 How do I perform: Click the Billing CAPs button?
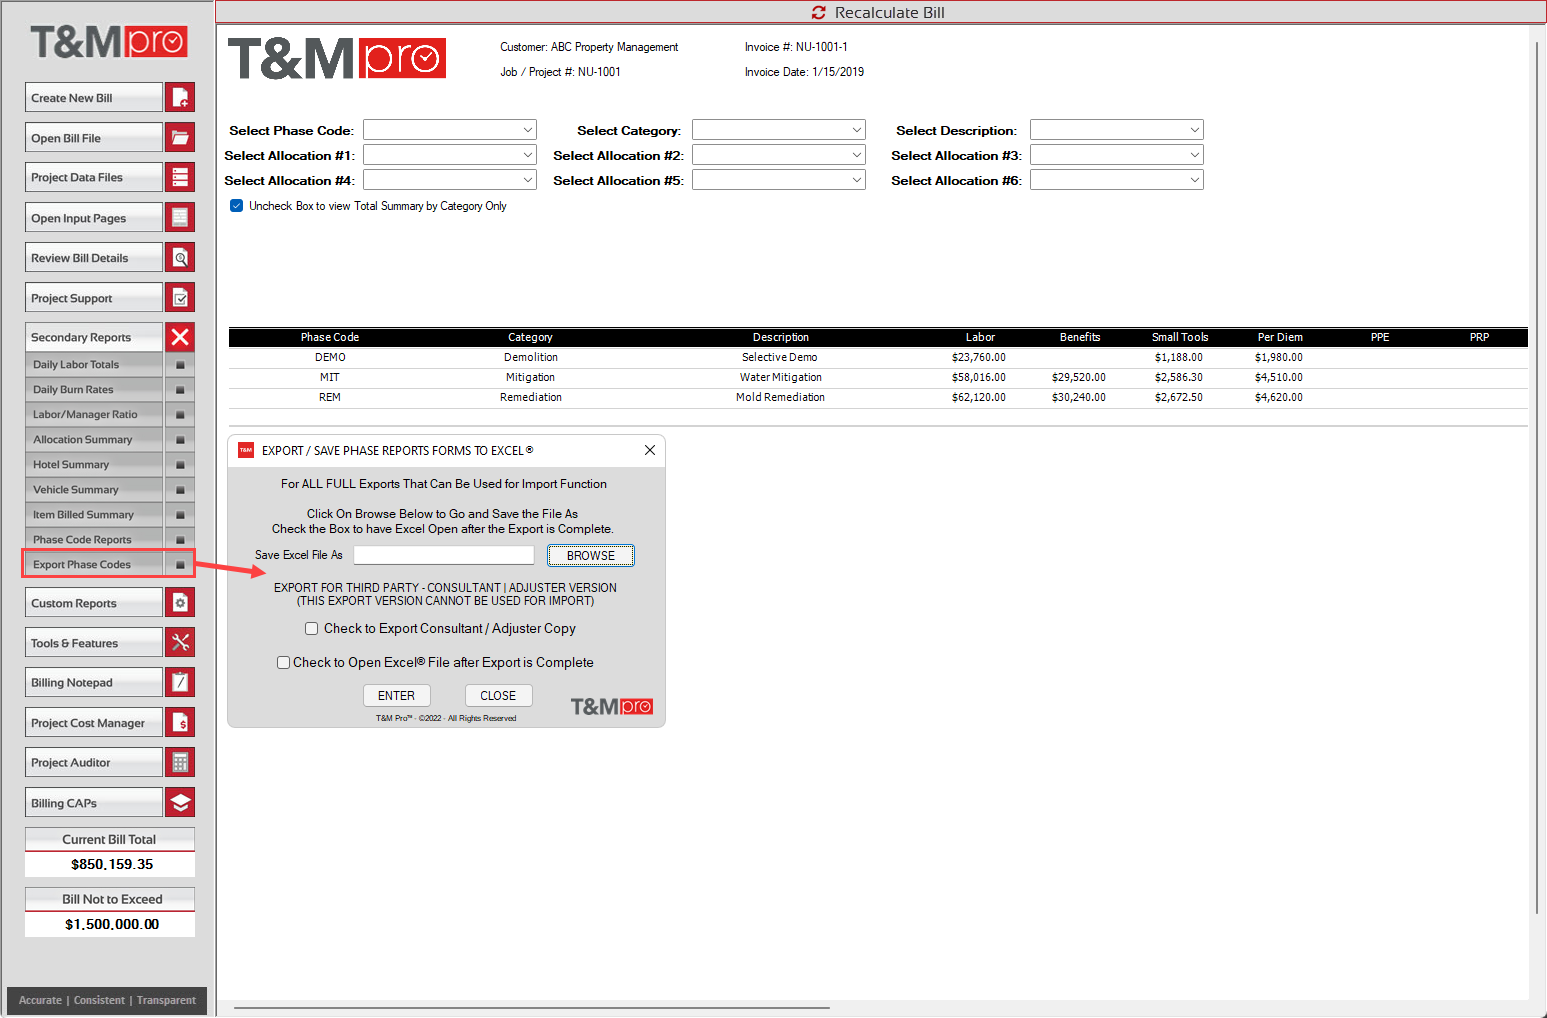(x=94, y=802)
